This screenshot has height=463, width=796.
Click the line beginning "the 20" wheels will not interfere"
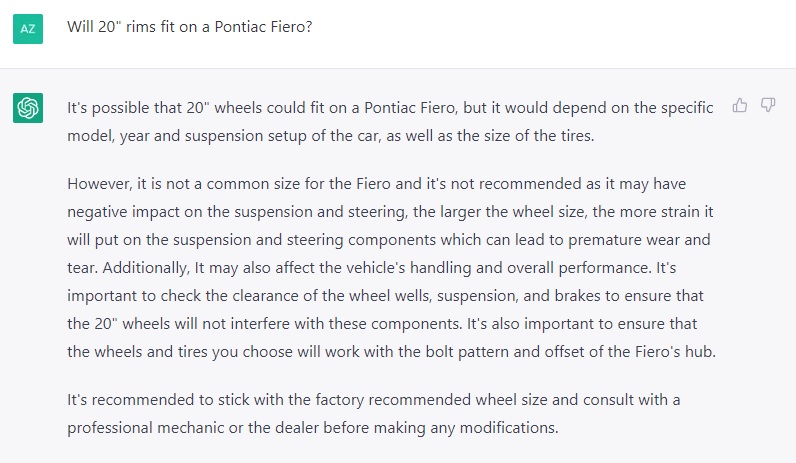(x=382, y=324)
